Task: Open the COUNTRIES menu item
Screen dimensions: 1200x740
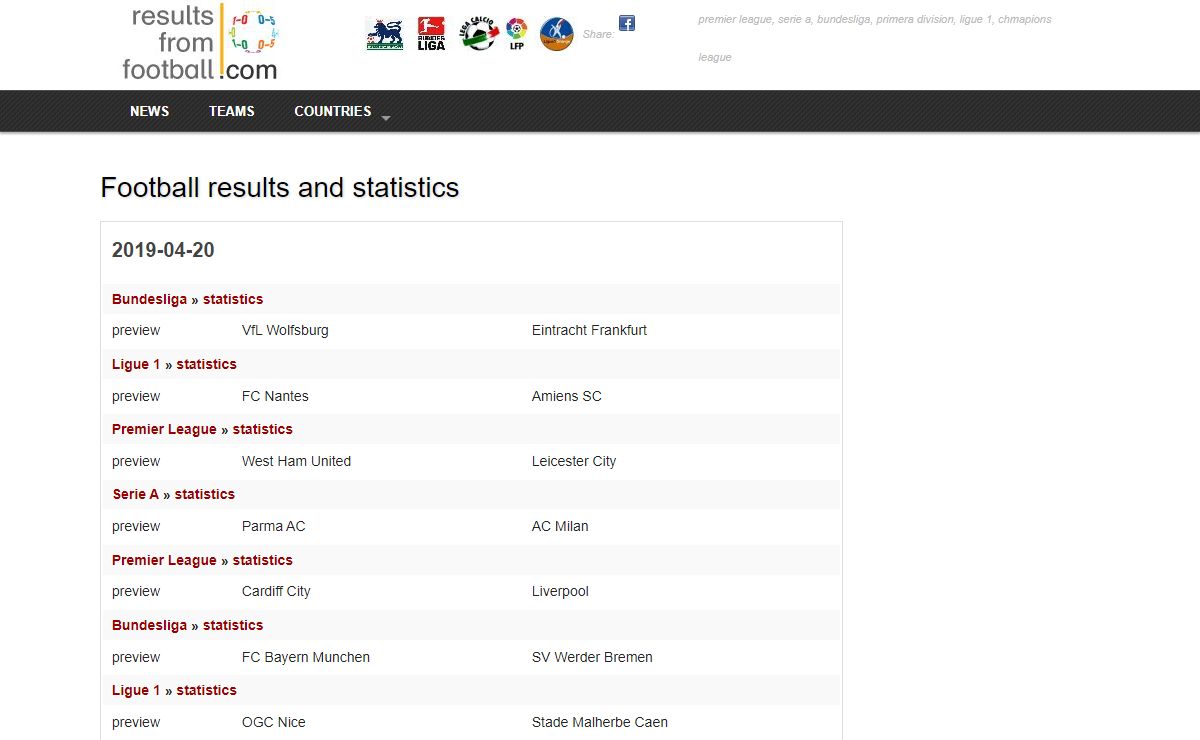Action: pyautogui.click(x=332, y=111)
